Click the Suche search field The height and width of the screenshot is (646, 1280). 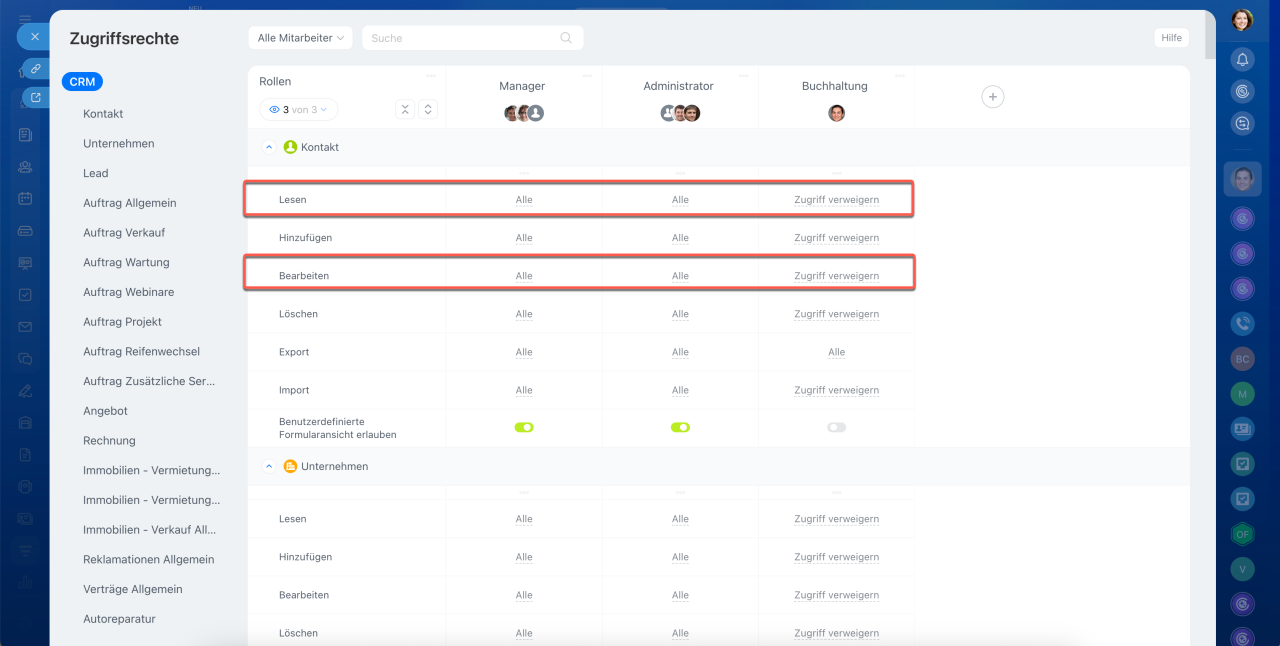click(x=460, y=38)
